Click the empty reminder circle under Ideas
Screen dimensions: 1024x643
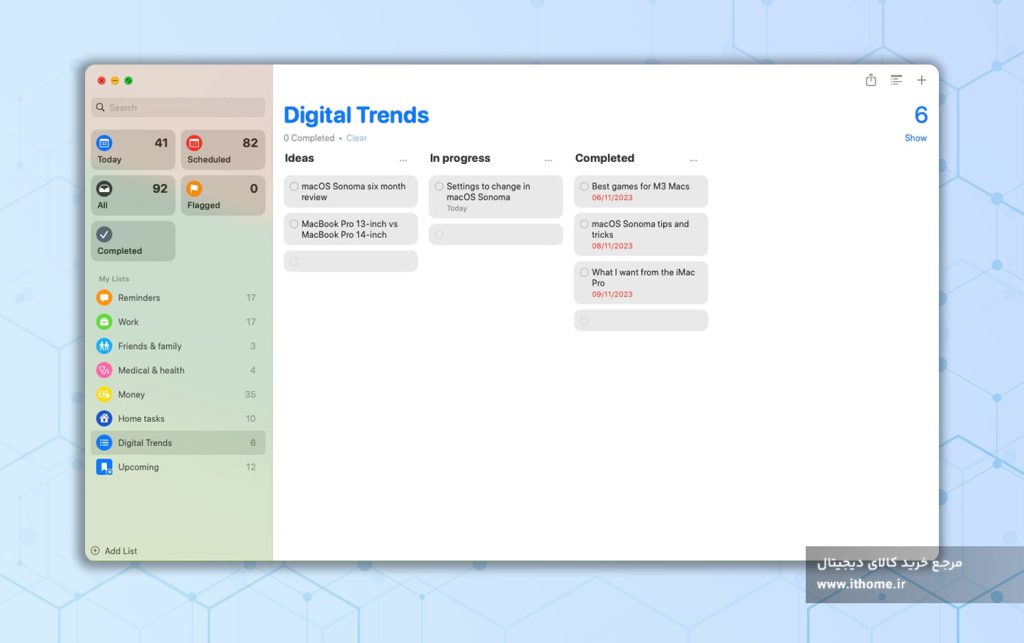(x=294, y=262)
